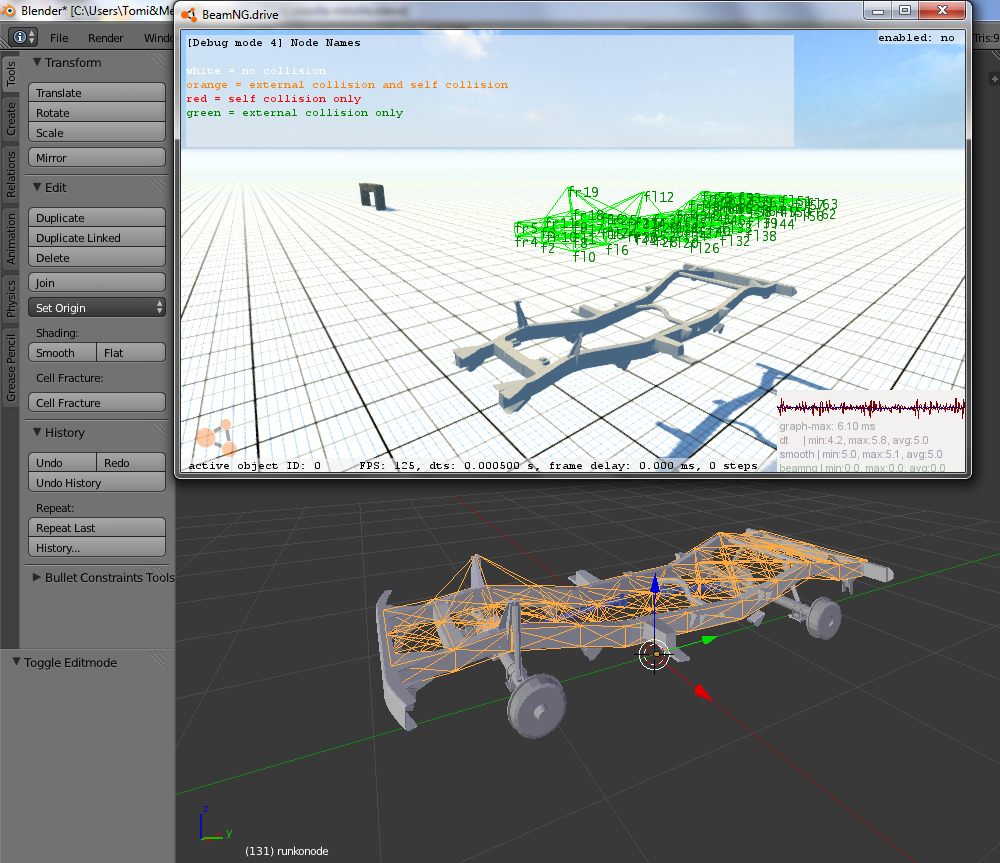
Task: Click the Scale button
Action: point(97,132)
